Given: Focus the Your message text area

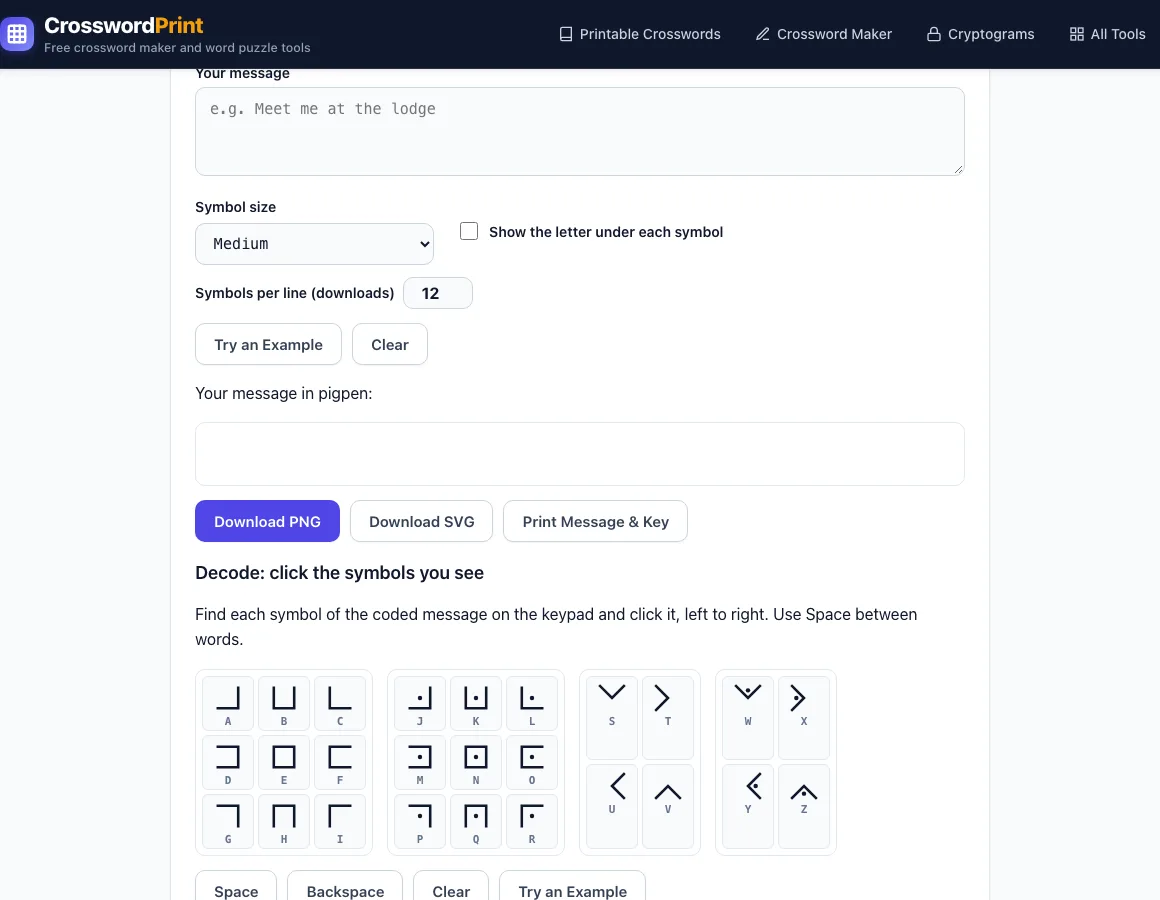Looking at the screenshot, I should 580,132.
